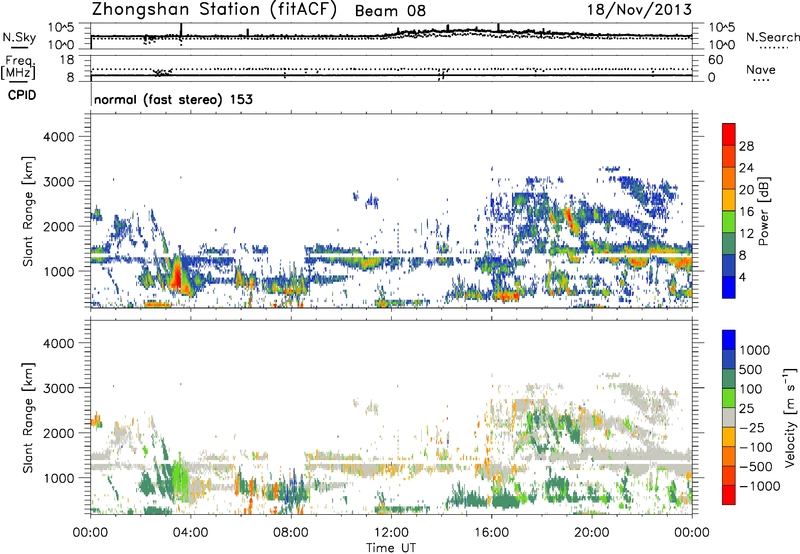Click the 'N.Search' legend label
This screenshot has width=800, height=554.
pyautogui.click(x=772, y=37)
